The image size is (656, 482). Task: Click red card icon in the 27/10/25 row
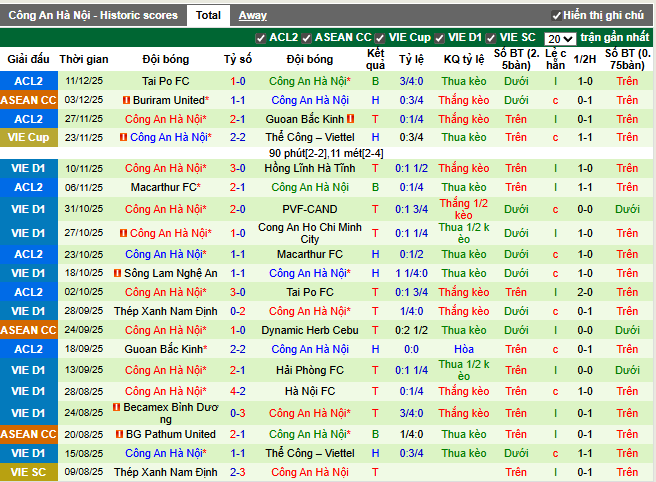click(x=124, y=233)
